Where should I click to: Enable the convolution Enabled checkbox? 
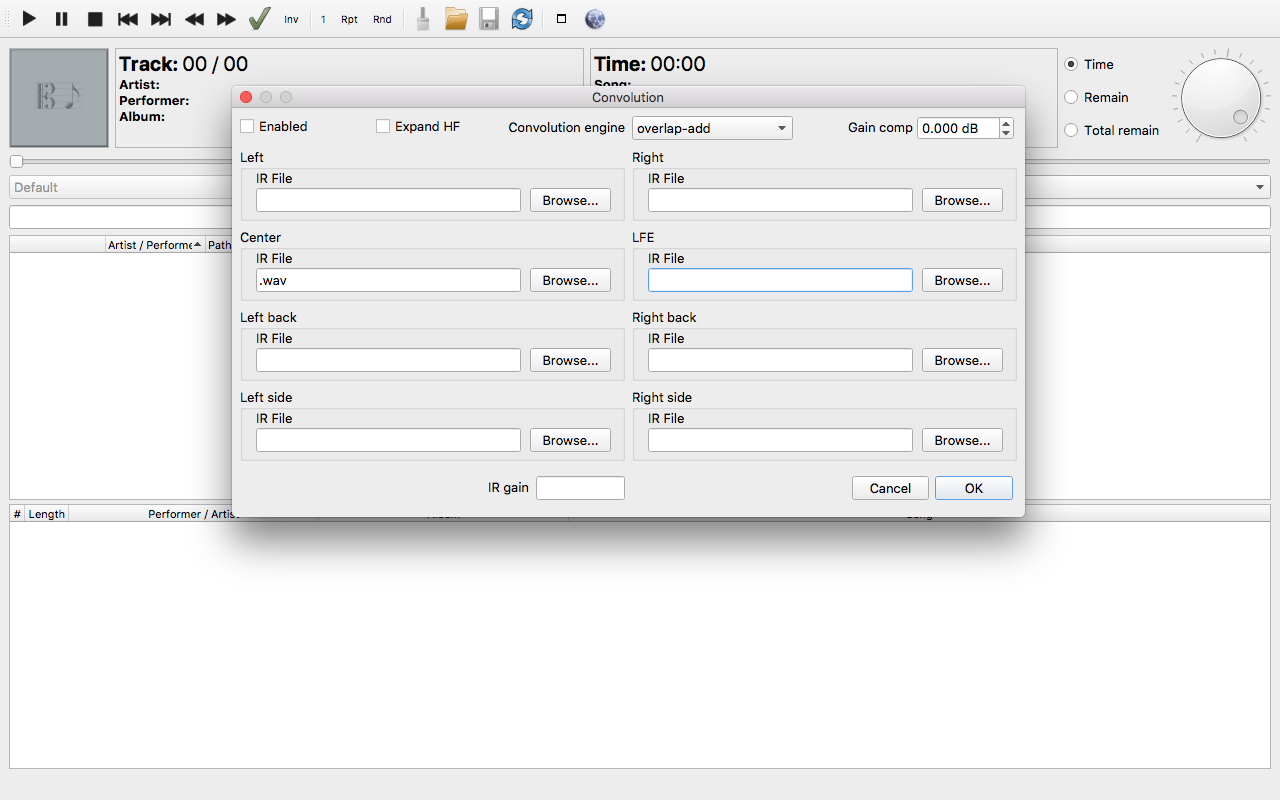[248, 127]
